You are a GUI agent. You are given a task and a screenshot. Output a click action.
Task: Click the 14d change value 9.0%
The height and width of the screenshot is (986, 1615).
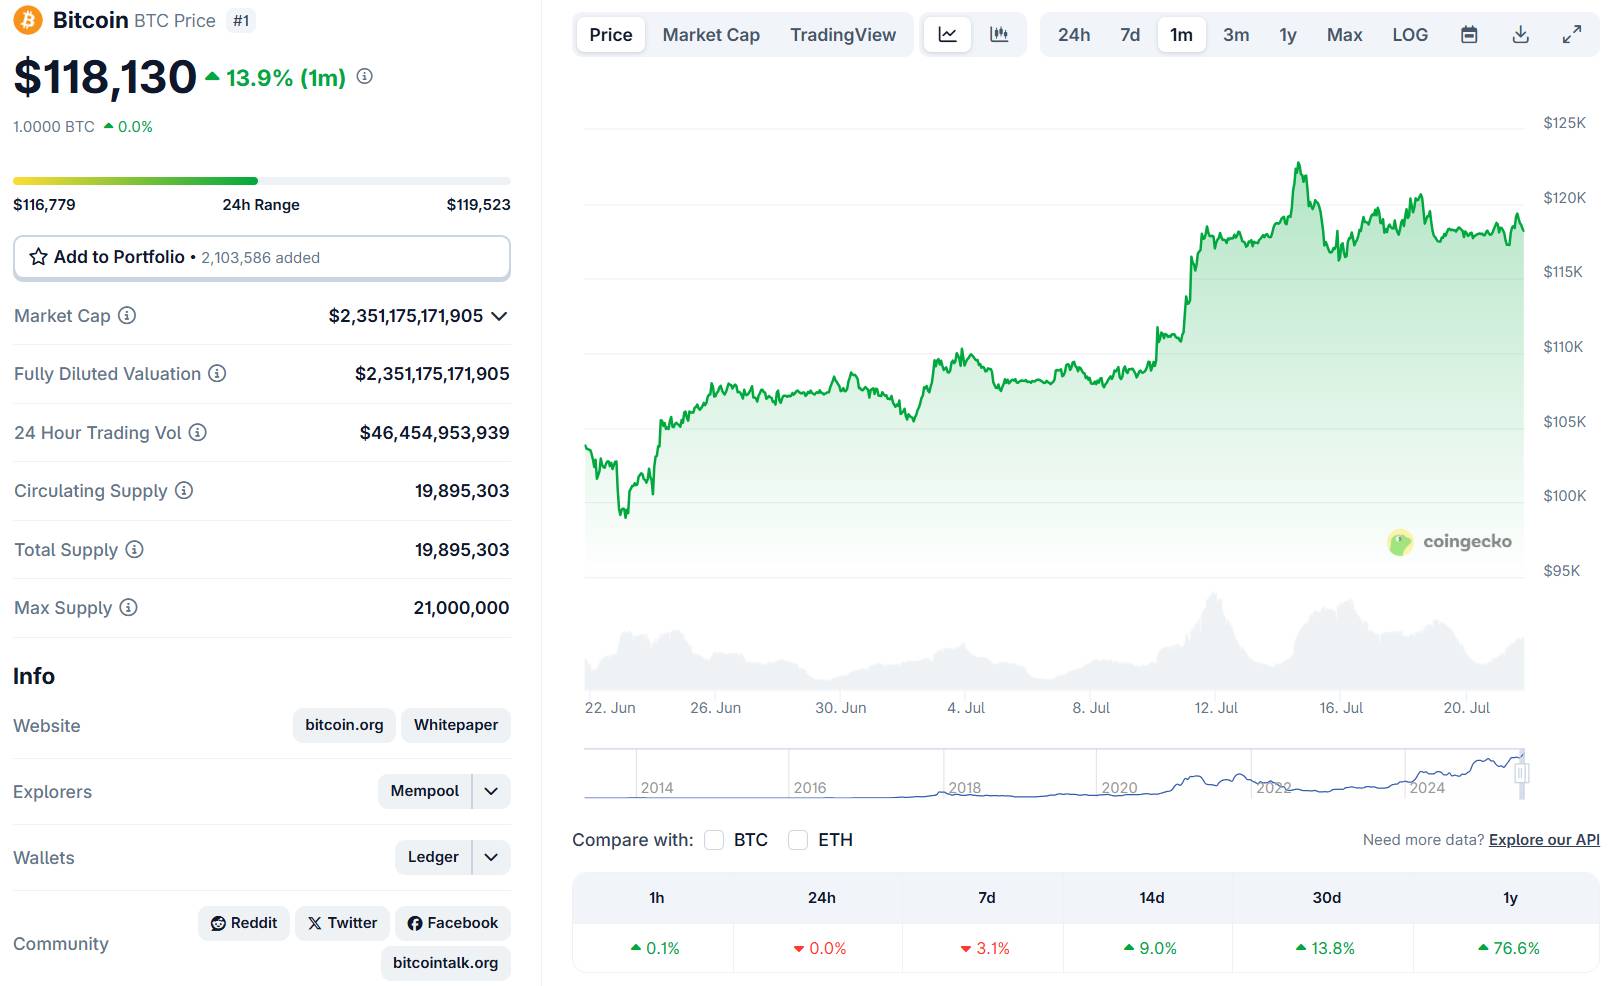tap(1150, 948)
